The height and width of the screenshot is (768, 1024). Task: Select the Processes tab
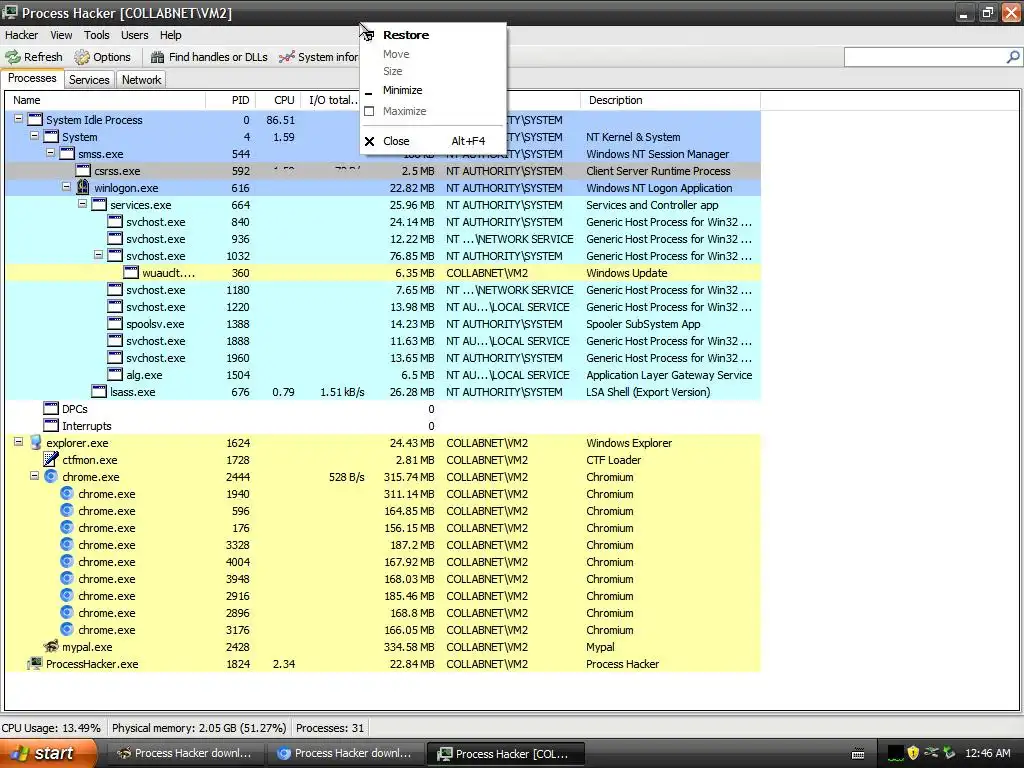point(32,78)
